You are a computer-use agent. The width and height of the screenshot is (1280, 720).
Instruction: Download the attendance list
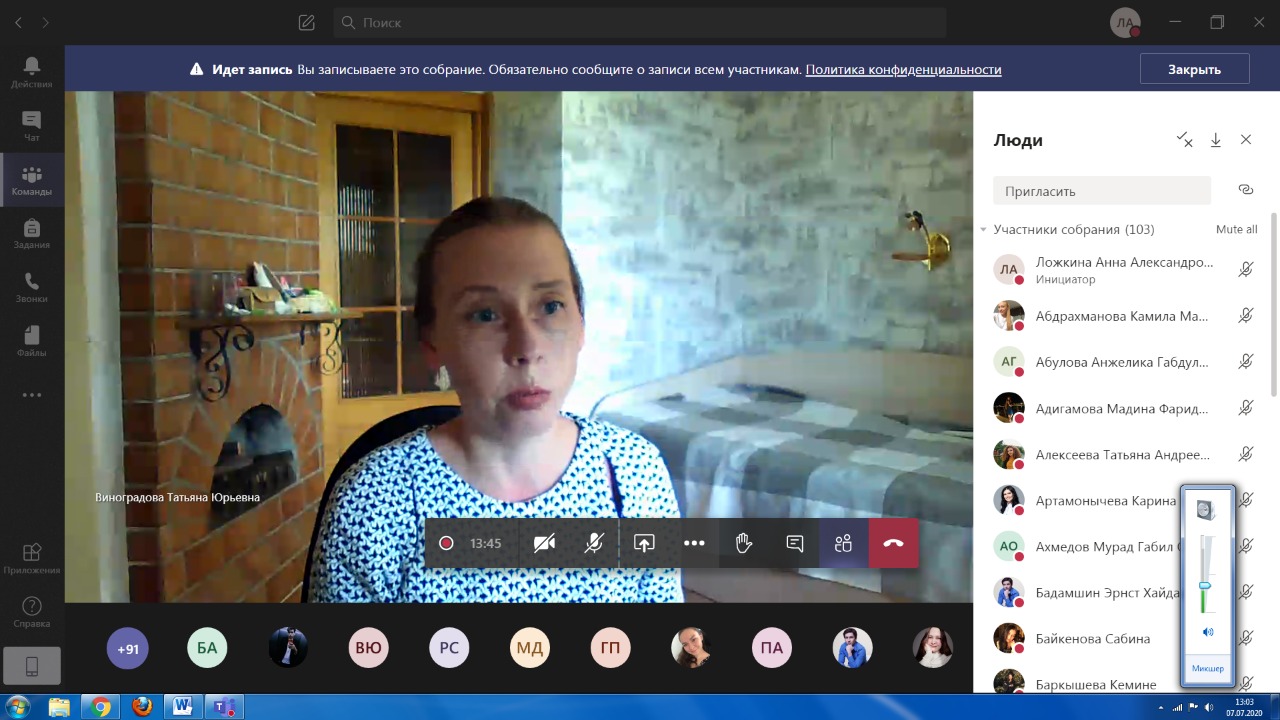tap(1215, 140)
